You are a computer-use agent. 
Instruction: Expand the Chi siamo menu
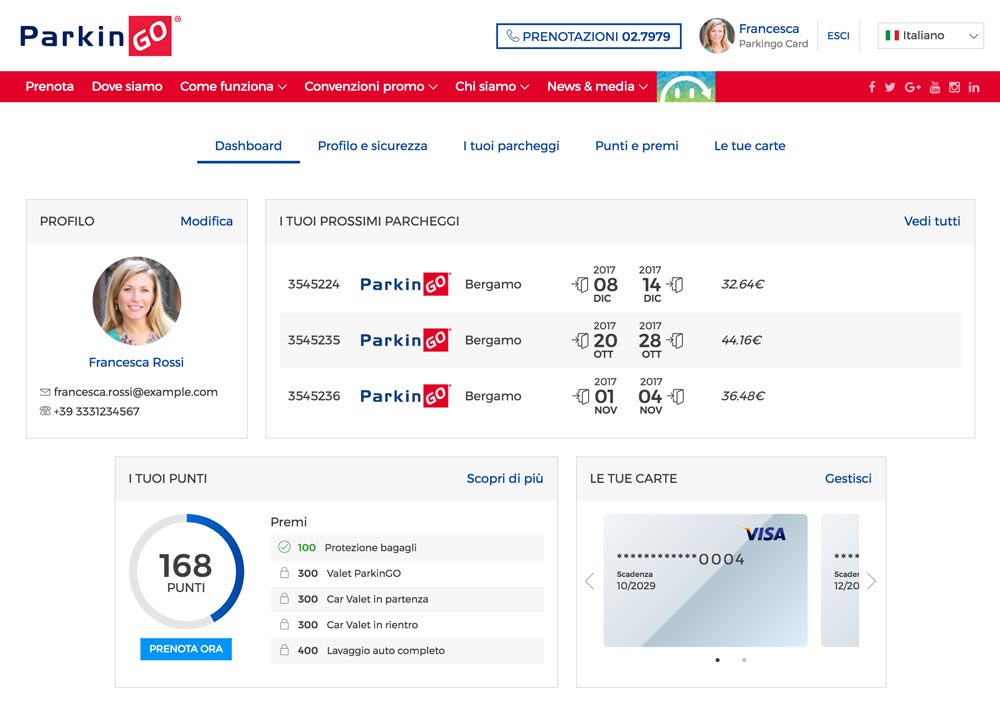pos(491,87)
